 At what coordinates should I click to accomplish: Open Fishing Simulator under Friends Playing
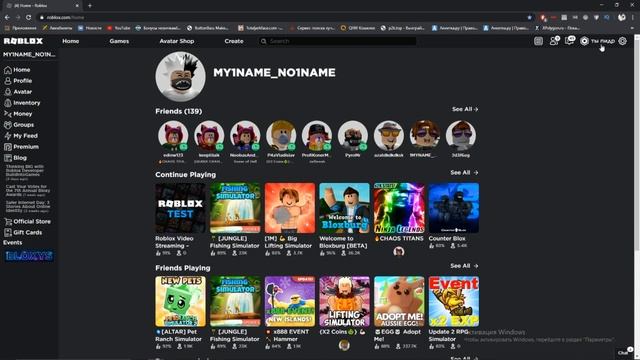[x=235, y=301]
